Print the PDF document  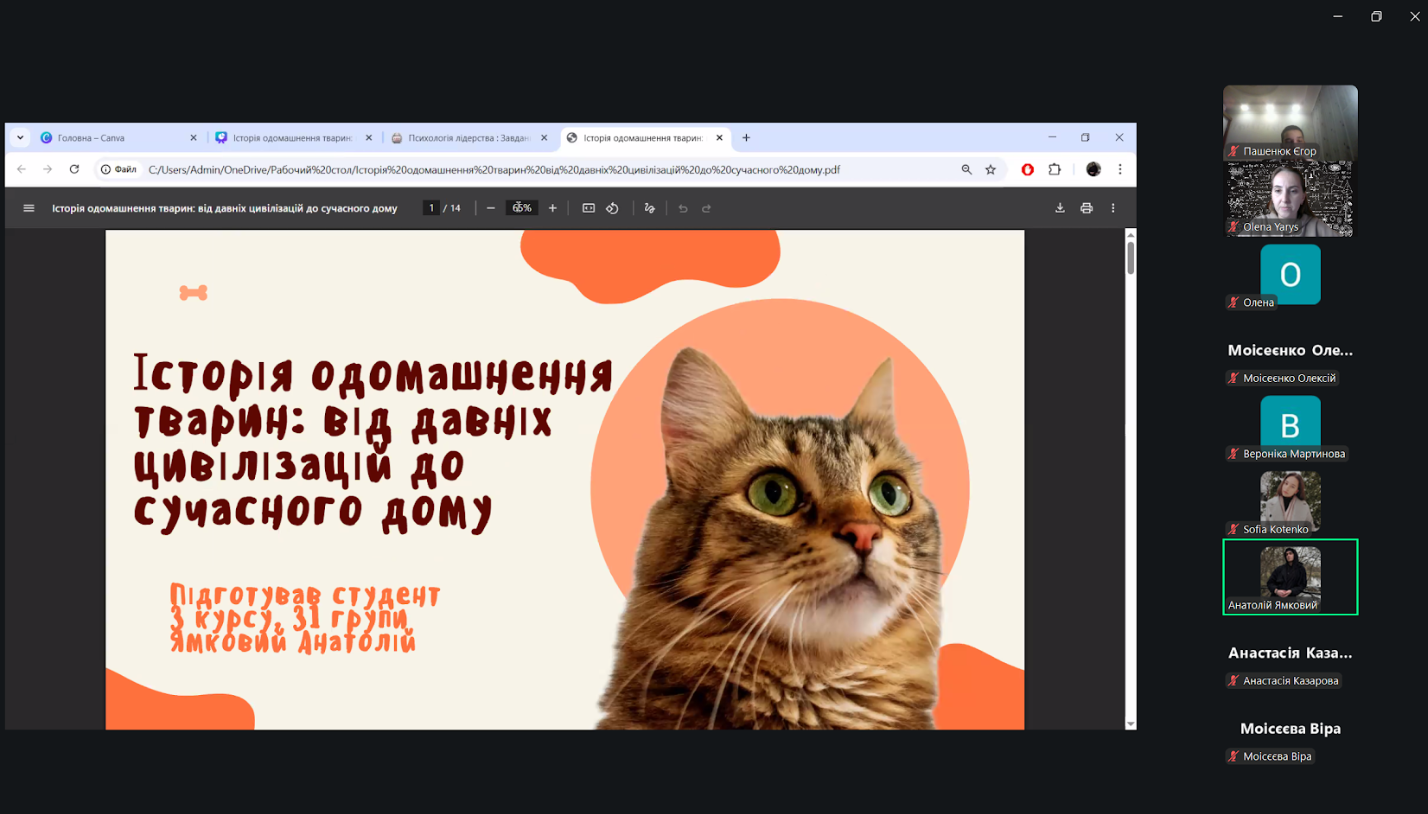tap(1086, 208)
